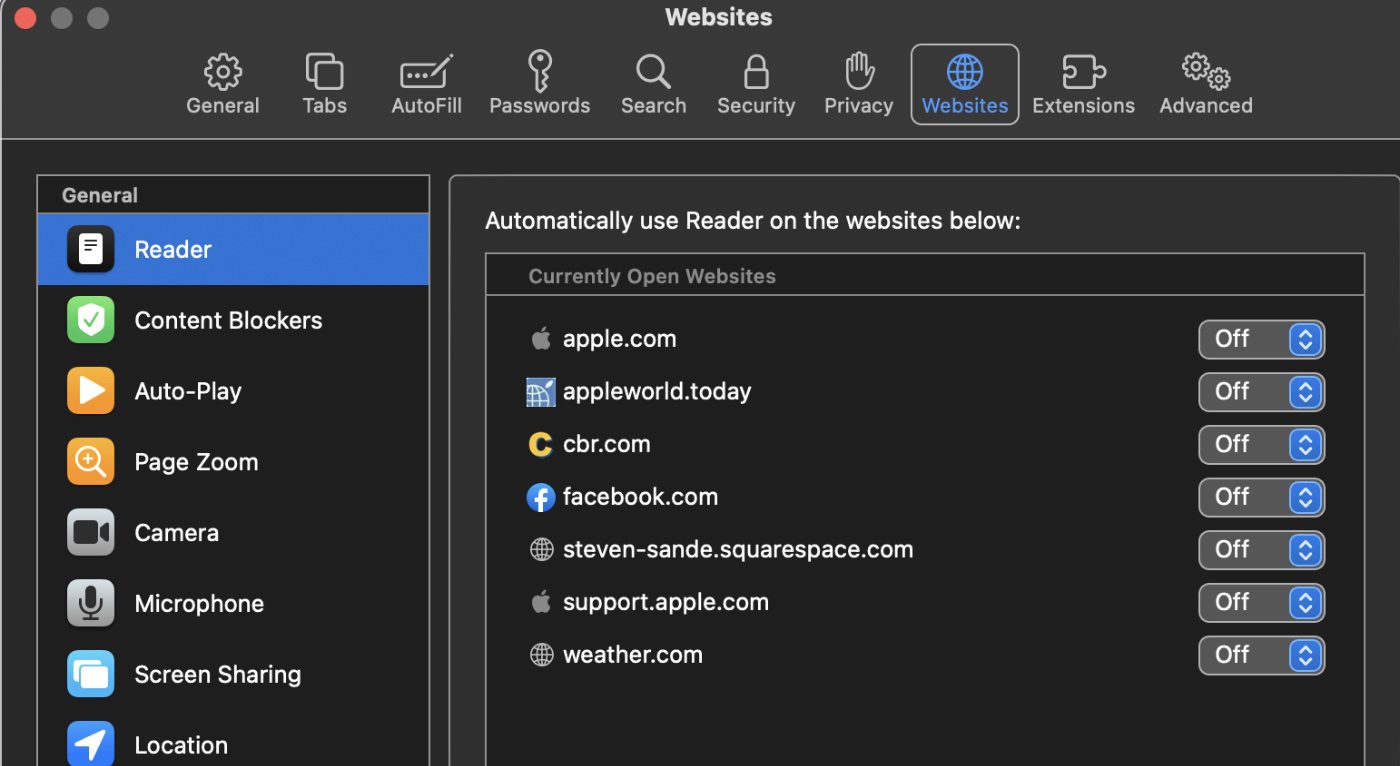Select Microphone in the sidebar

(x=199, y=603)
